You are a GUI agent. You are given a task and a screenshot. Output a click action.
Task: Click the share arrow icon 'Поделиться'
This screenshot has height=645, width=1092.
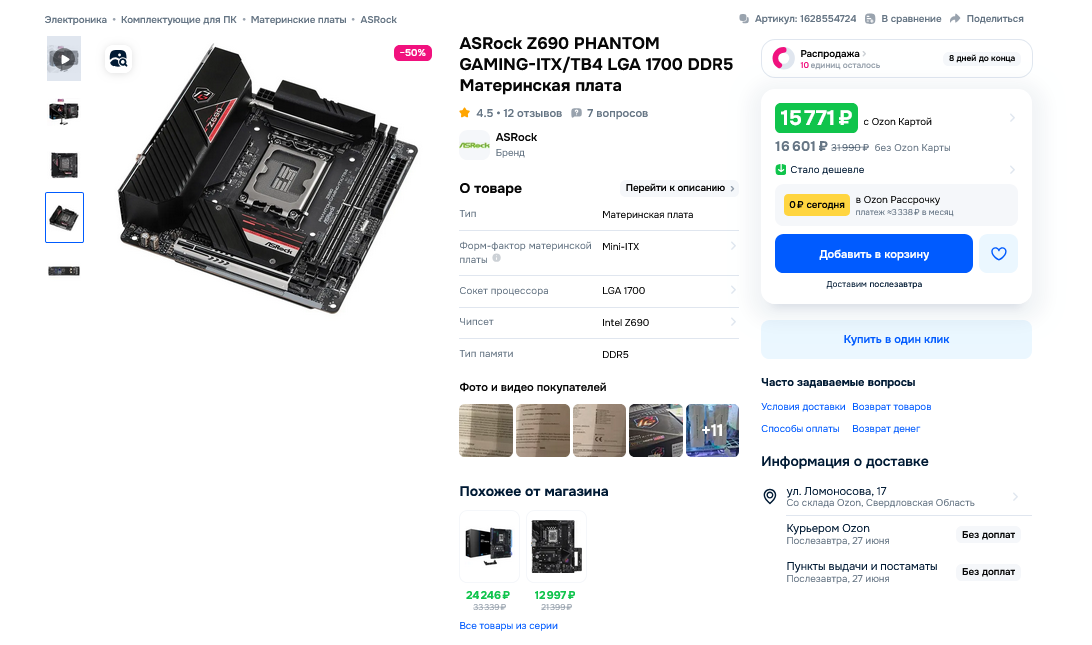click(955, 19)
